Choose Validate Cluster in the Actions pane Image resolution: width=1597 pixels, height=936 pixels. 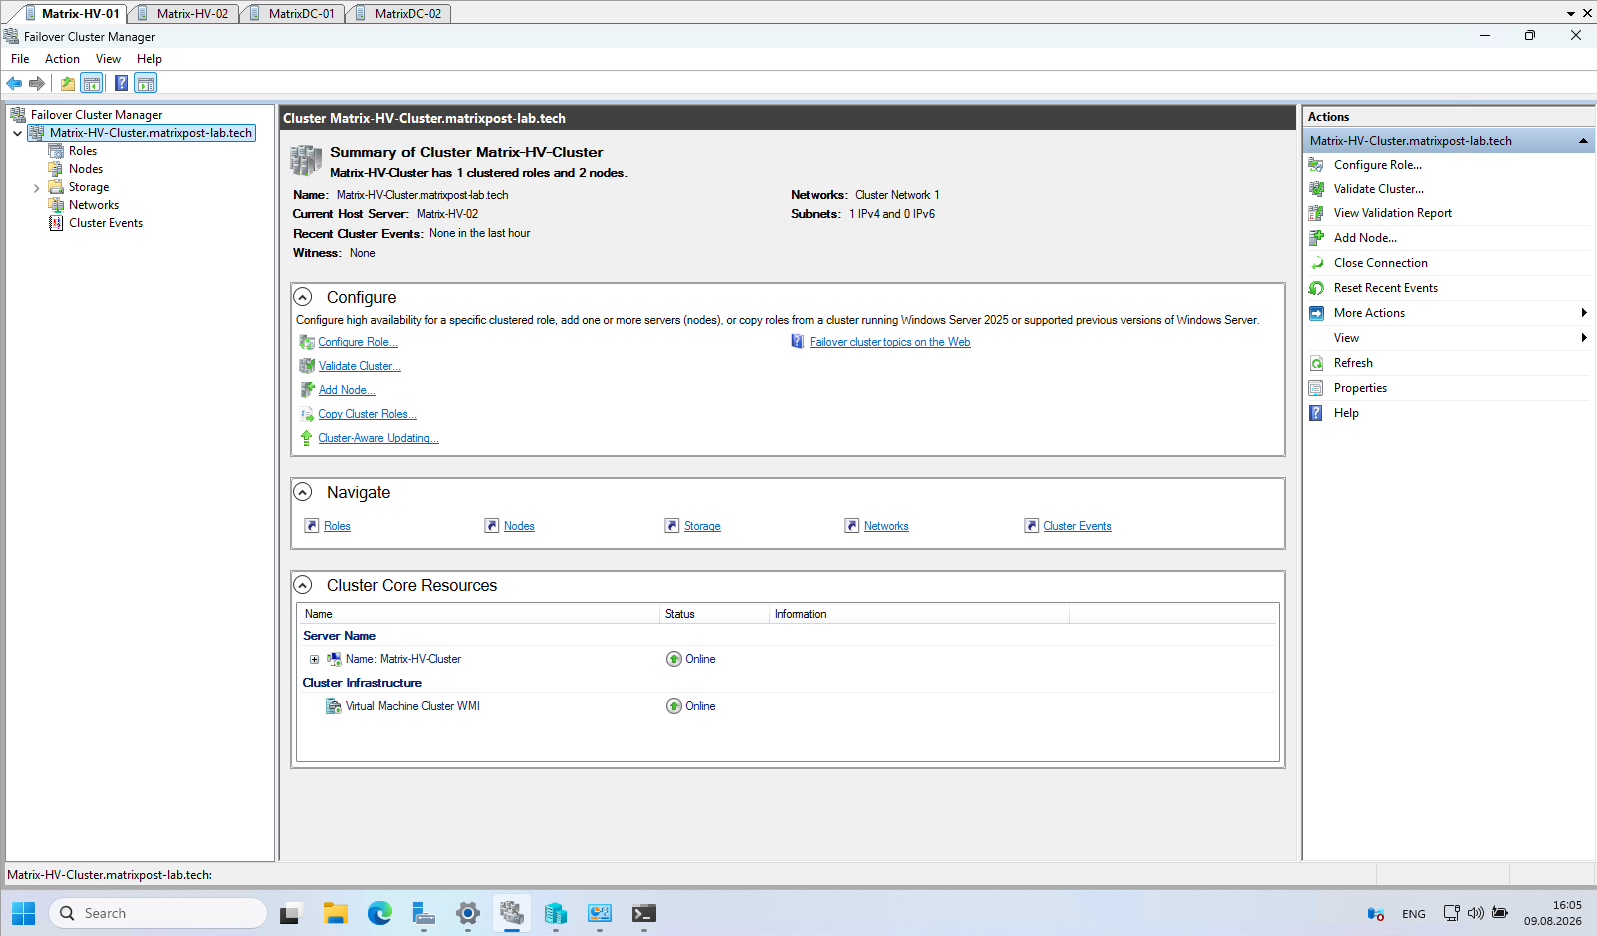[x=1379, y=189]
